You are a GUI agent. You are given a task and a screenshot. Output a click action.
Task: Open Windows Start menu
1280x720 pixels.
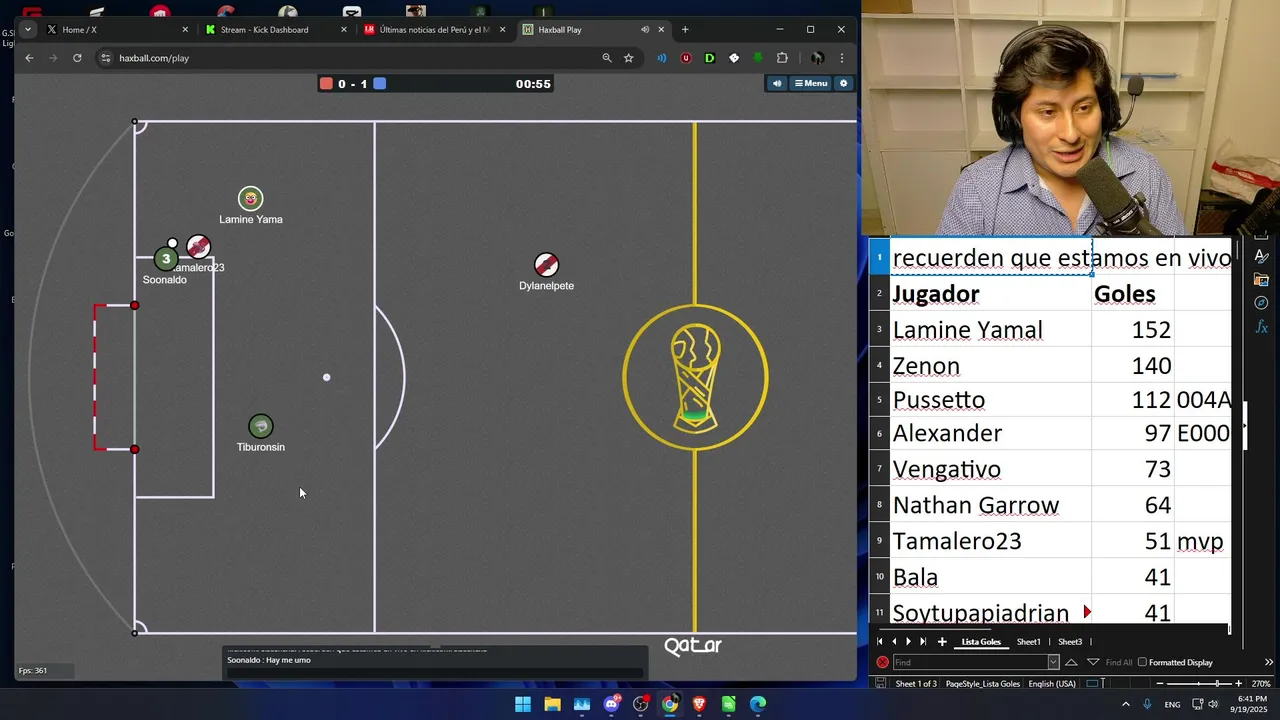[523, 704]
